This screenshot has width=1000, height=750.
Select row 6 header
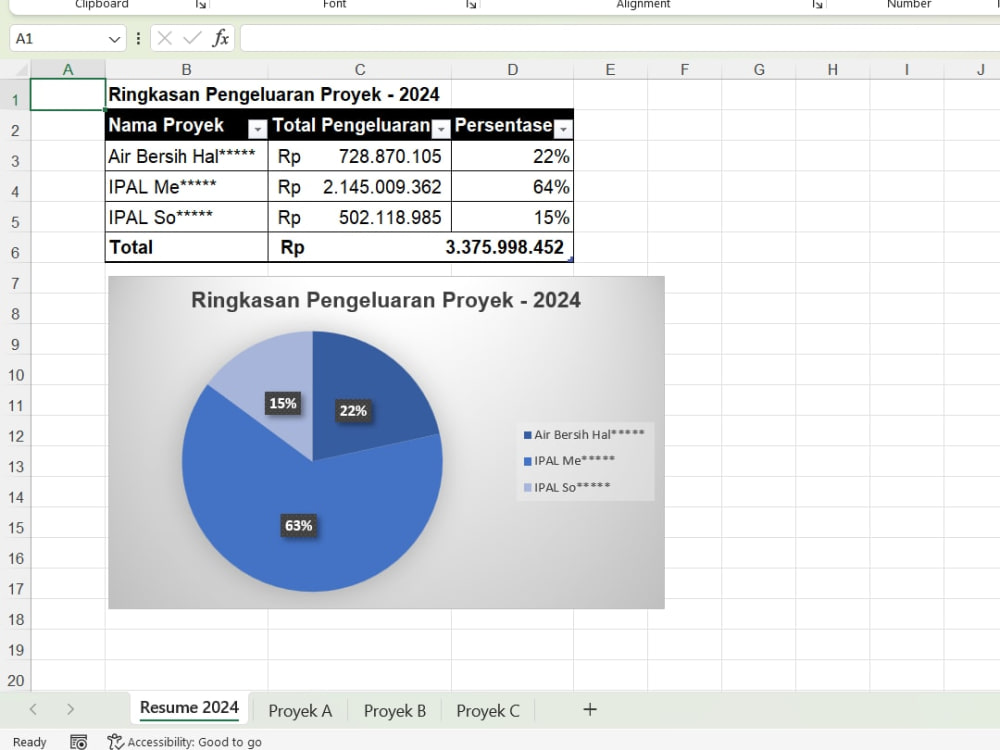(15, 253)
